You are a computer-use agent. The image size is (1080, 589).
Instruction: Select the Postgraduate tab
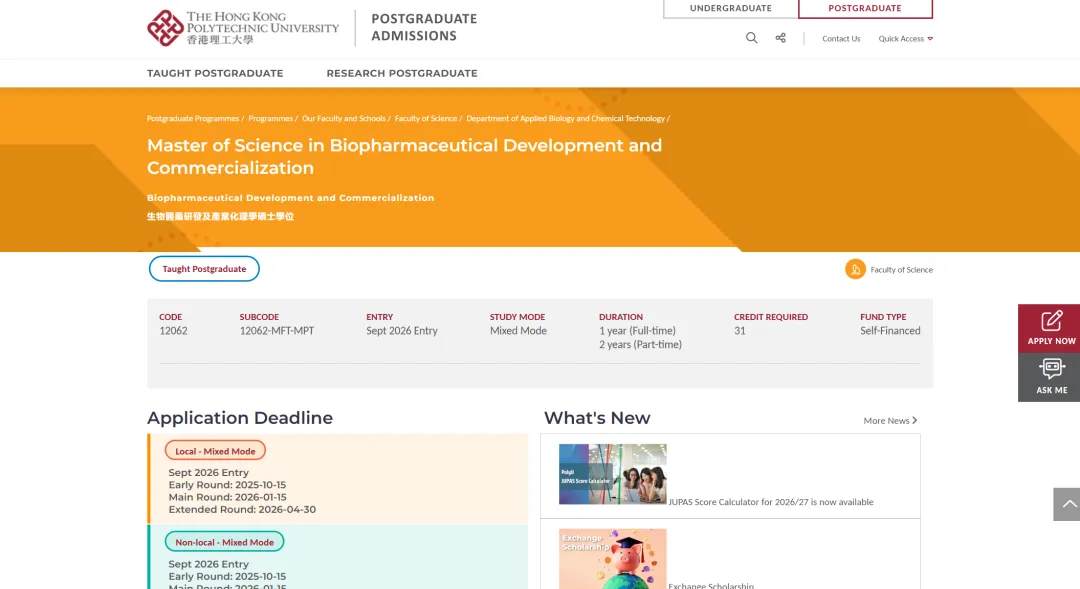click(865, 9)
